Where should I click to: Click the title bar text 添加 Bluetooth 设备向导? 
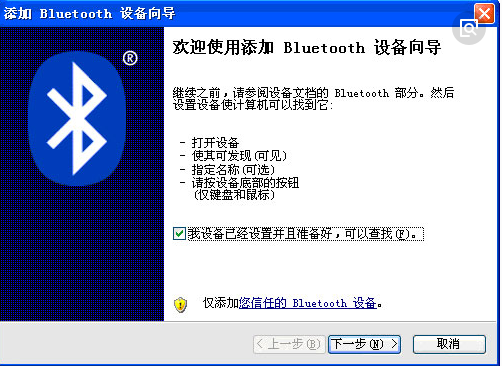tap(89, 14)
